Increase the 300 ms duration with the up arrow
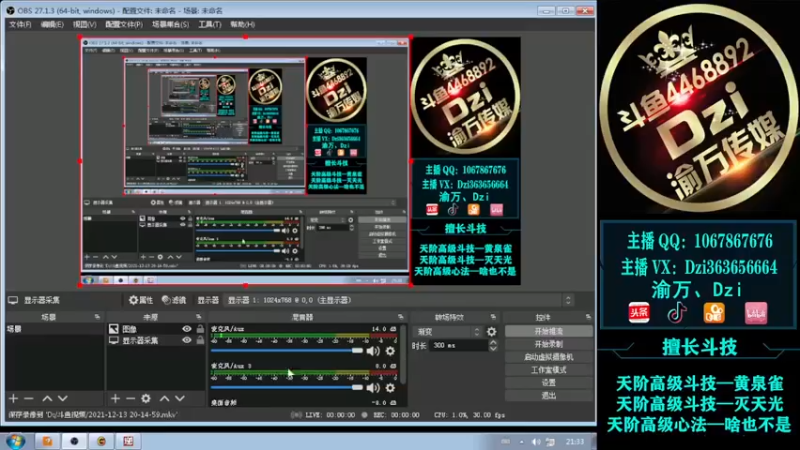The width and height of the screenshot is (800, 450). 493,342
